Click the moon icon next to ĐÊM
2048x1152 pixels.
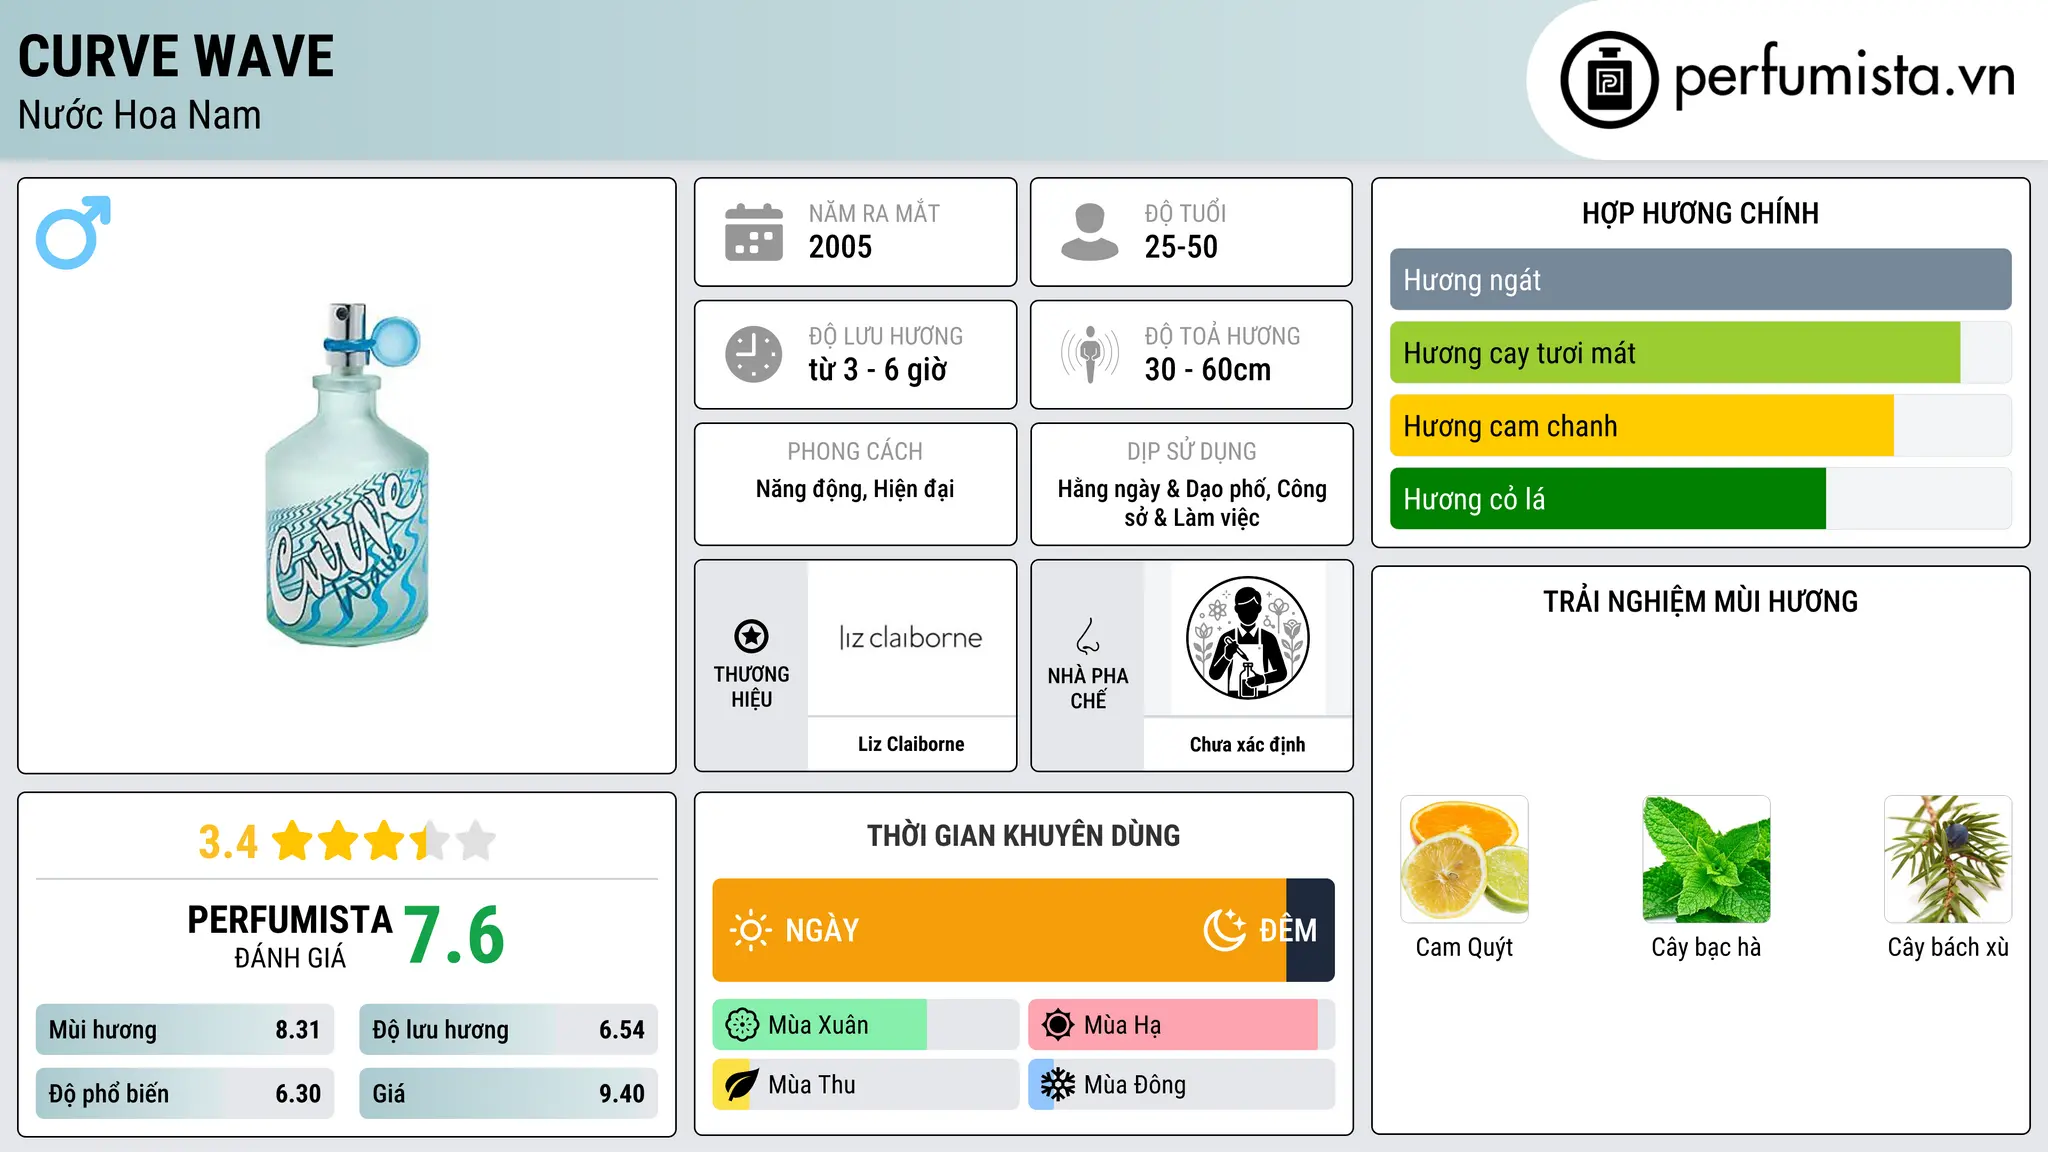(x=1224, y=930)
